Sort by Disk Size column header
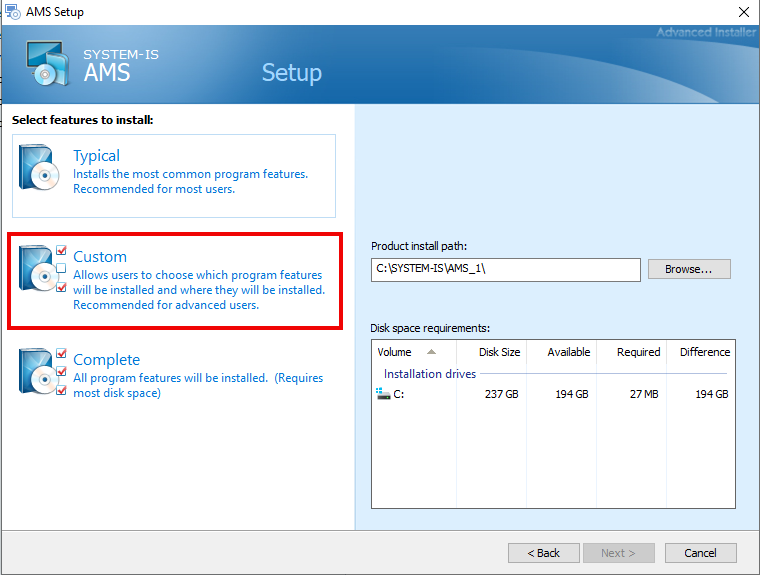 pos(491,352)
